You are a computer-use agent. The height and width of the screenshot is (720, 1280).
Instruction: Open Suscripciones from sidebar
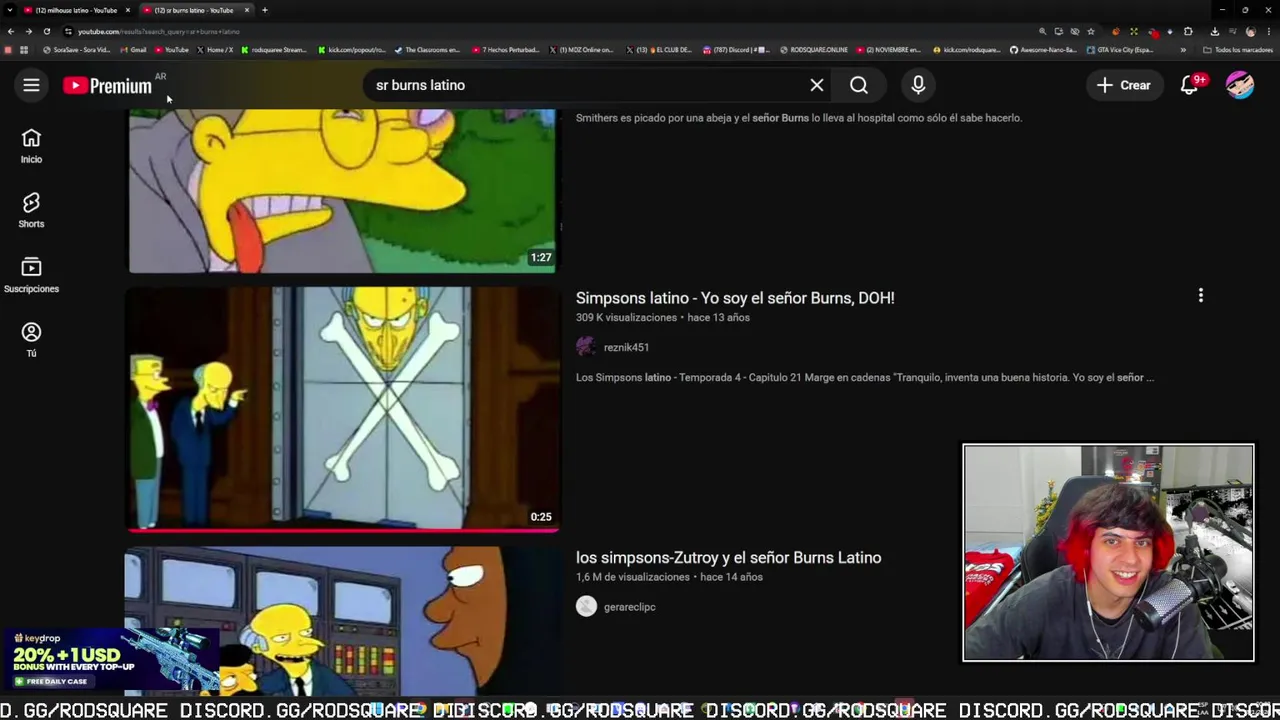pos(31,276)
